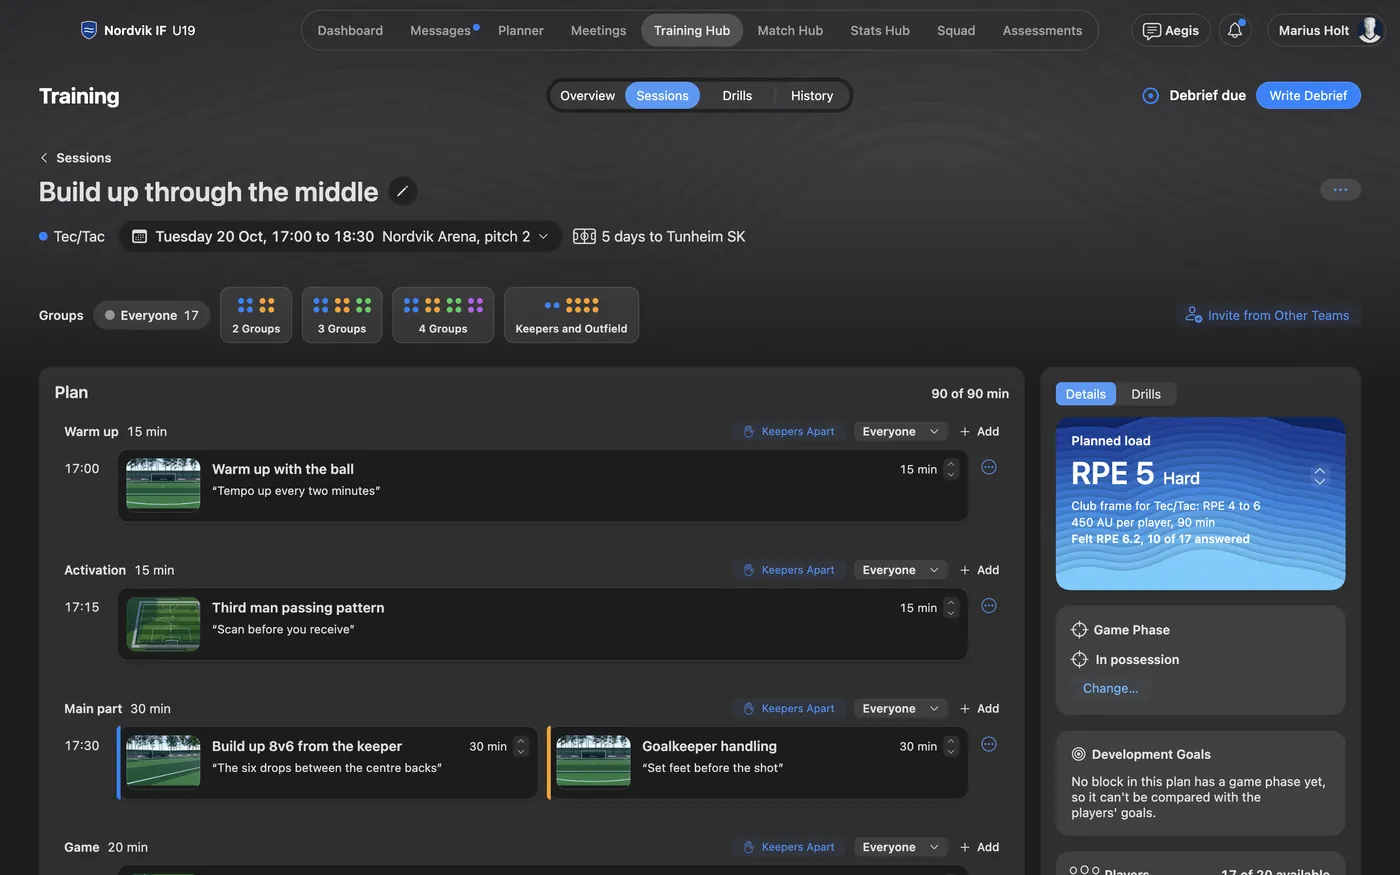Open the session date and venue dropdown
Image resolution: width=1400 pixels, height=875 pixels.
click(340, 236)
